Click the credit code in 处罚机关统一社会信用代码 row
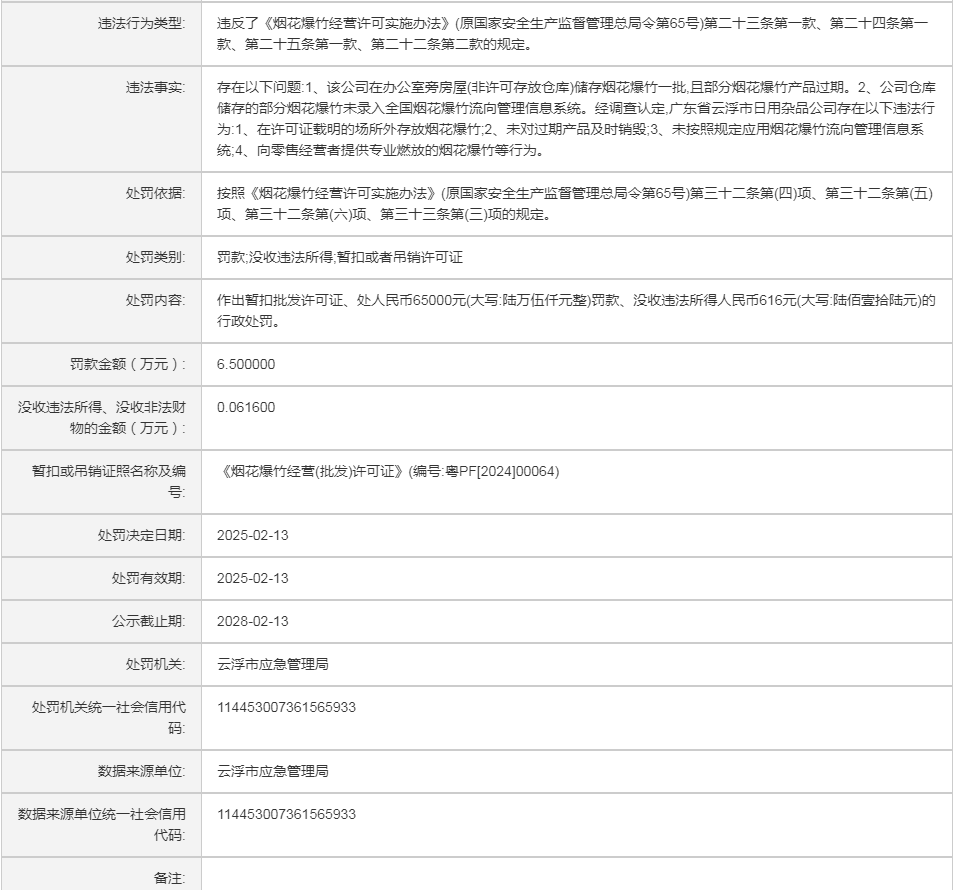Image resolution: width=954 pixels, height=890 pixels. [x=286, y=708]
